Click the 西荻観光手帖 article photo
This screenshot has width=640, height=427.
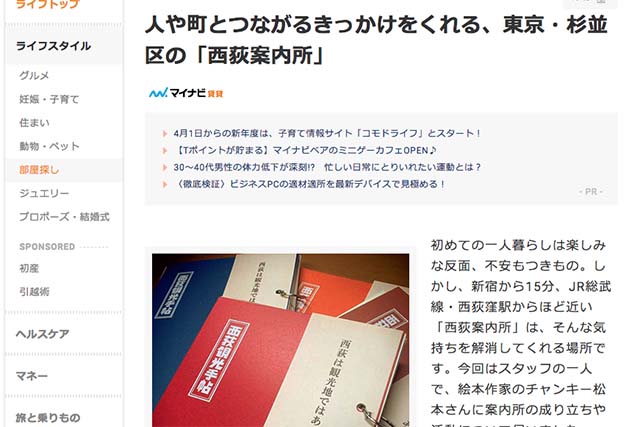[x=280, y=340]
